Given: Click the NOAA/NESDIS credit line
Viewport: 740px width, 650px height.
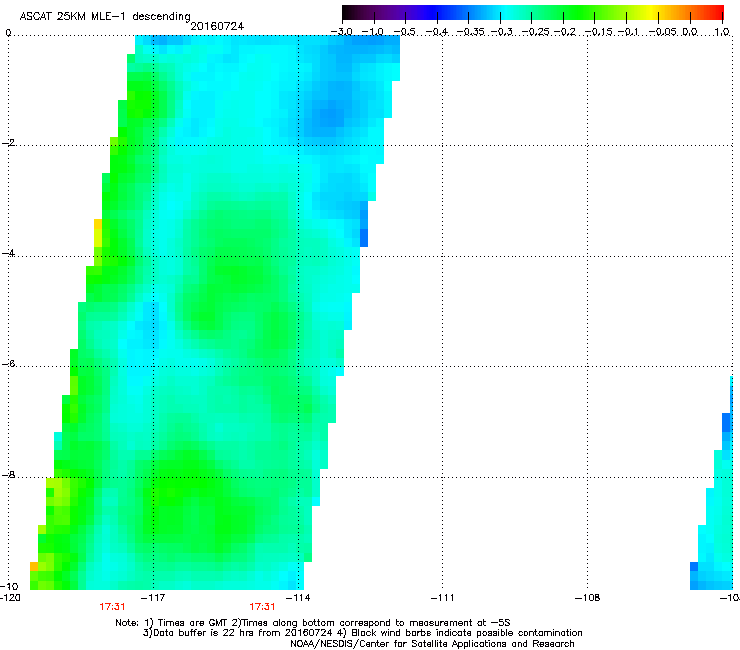Looking at the screenshot, I should [432, 643].
